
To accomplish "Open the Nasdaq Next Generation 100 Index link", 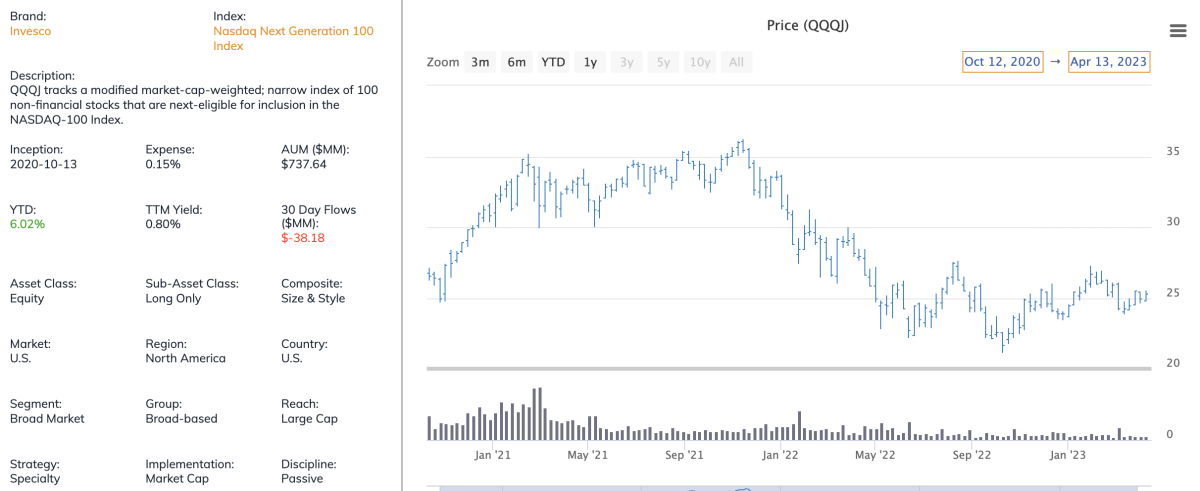I will point(293,39).
